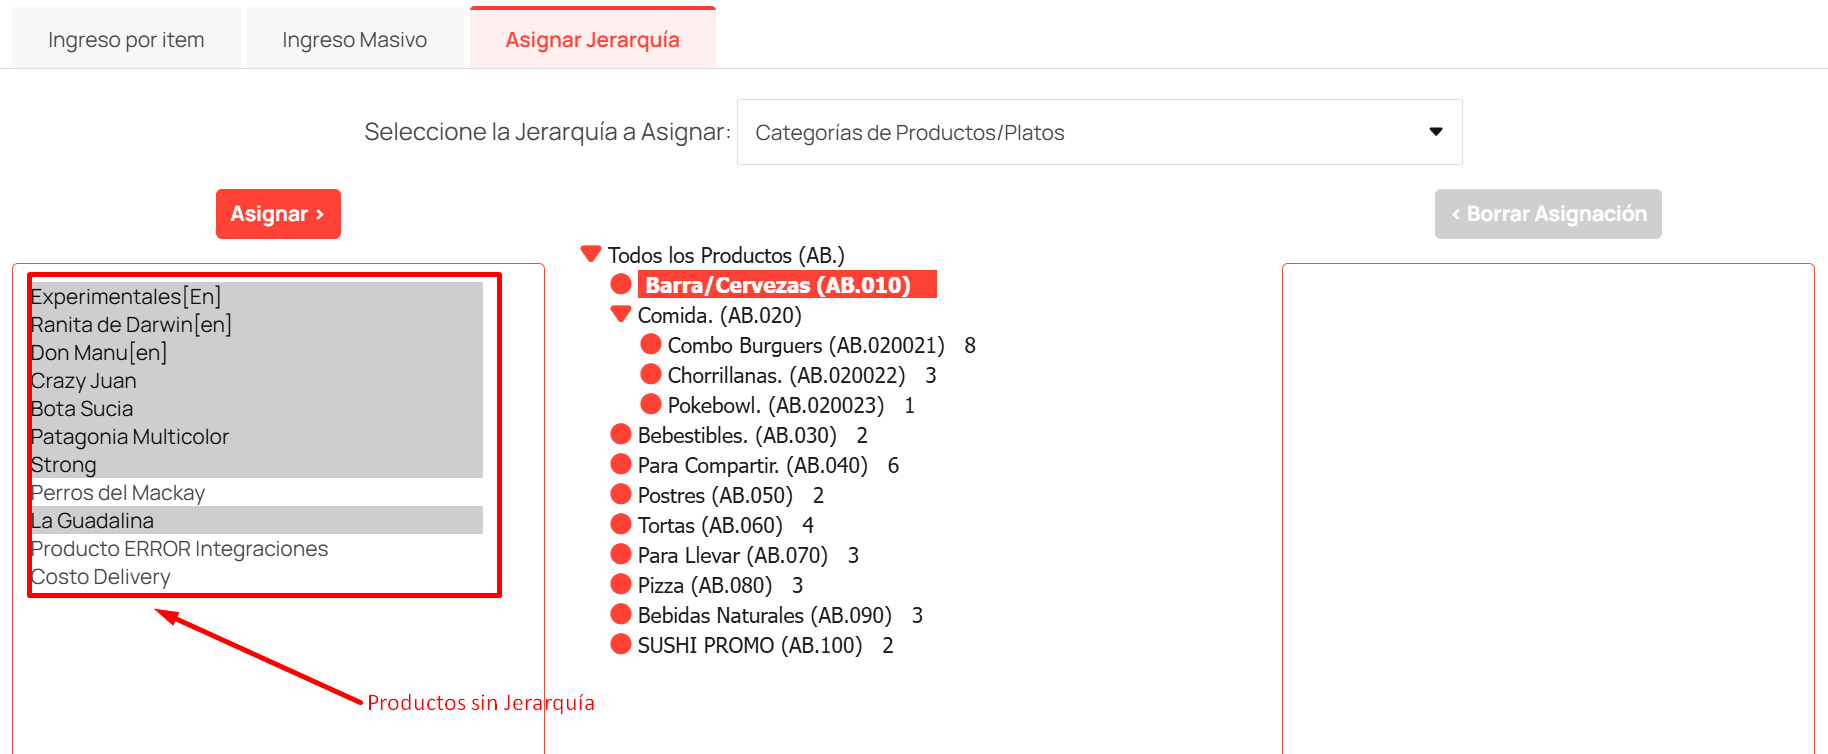Click the red circle icon beside Postres
The image size is (1828, 754).
tap(621, 495)
